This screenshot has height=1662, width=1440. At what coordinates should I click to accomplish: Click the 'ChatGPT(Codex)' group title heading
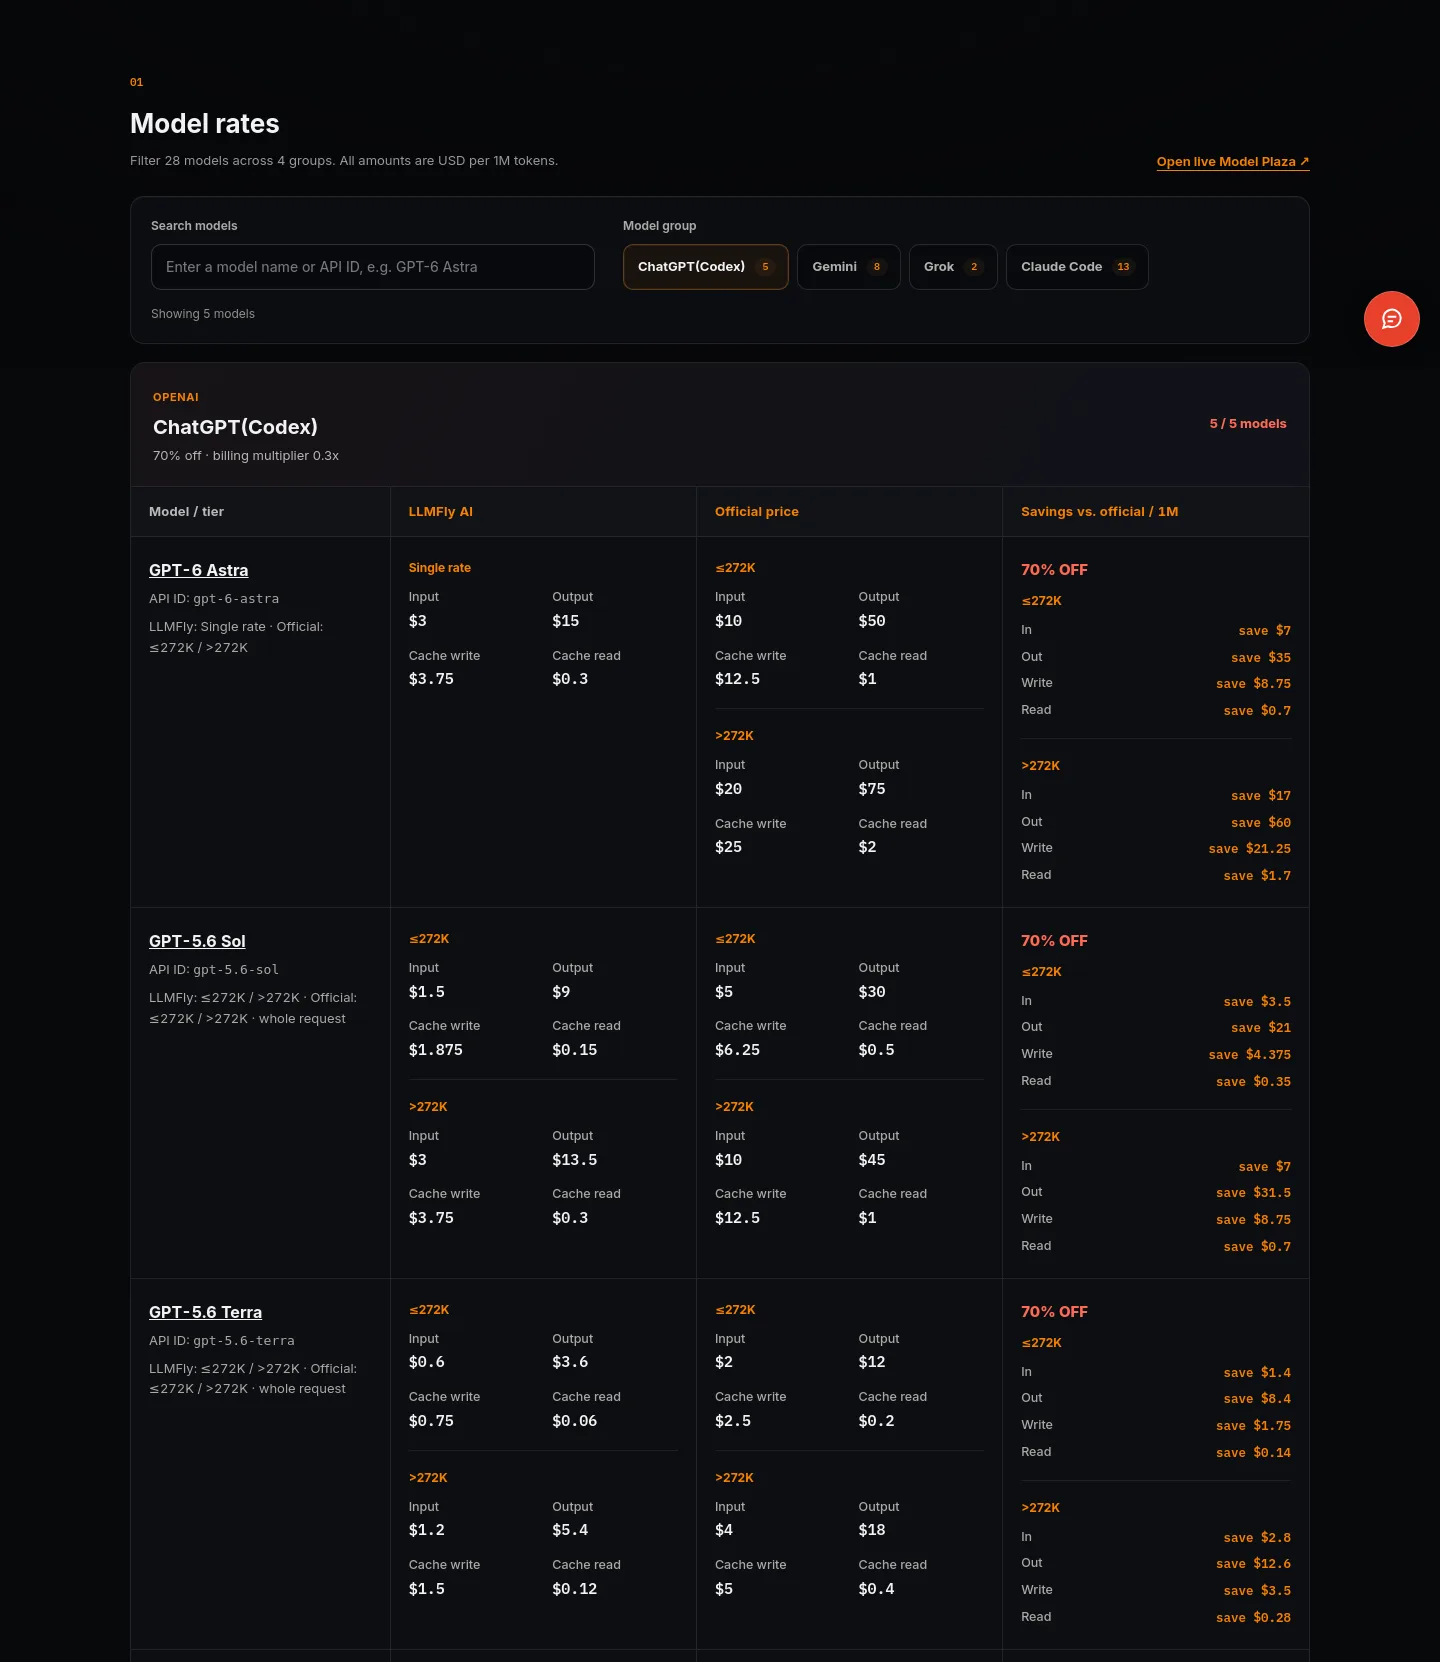235,427
